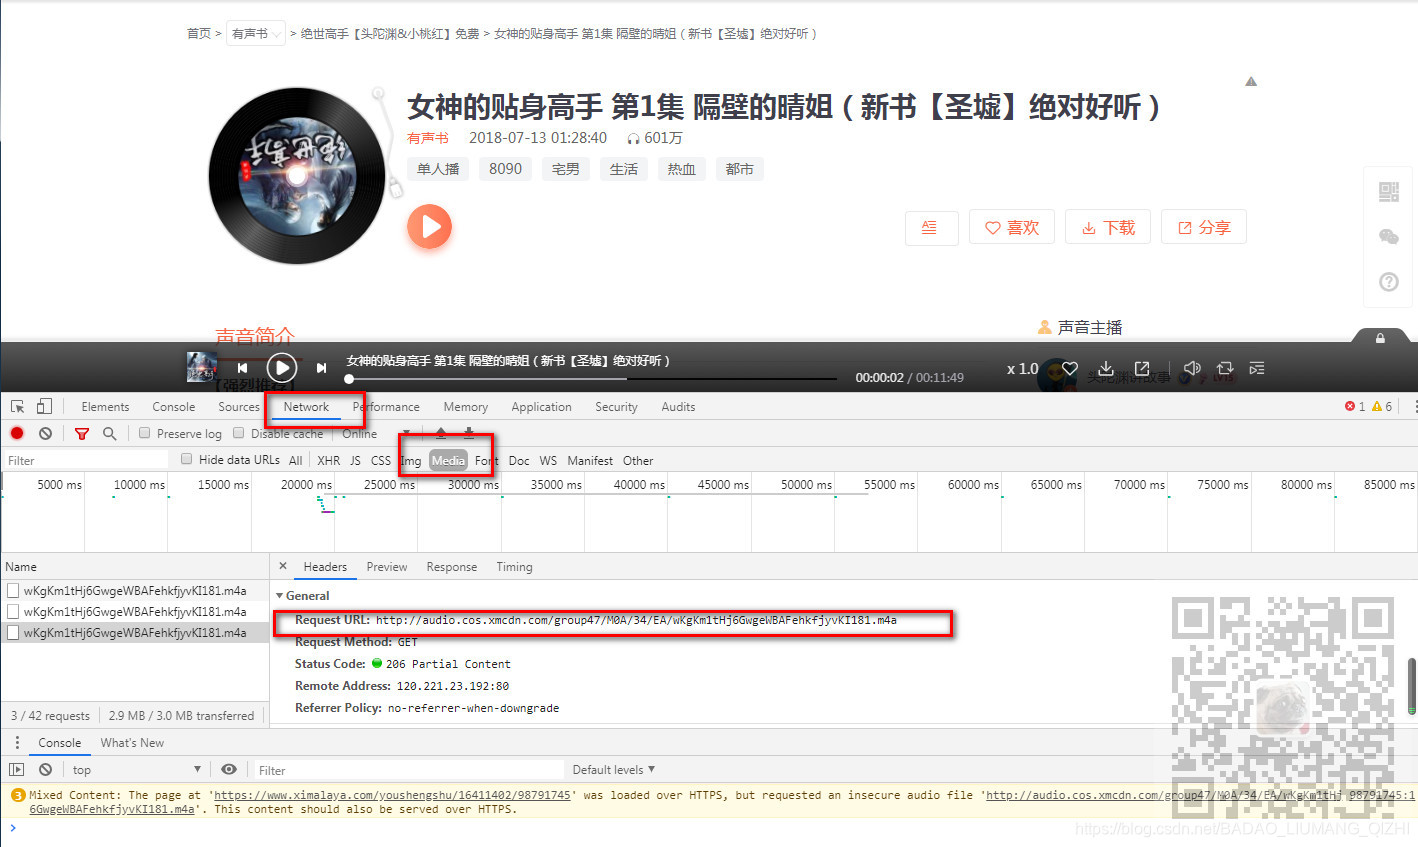Skip to previous track in player bar
Viewport: 1418px width, 847px height.
[242, 368]
